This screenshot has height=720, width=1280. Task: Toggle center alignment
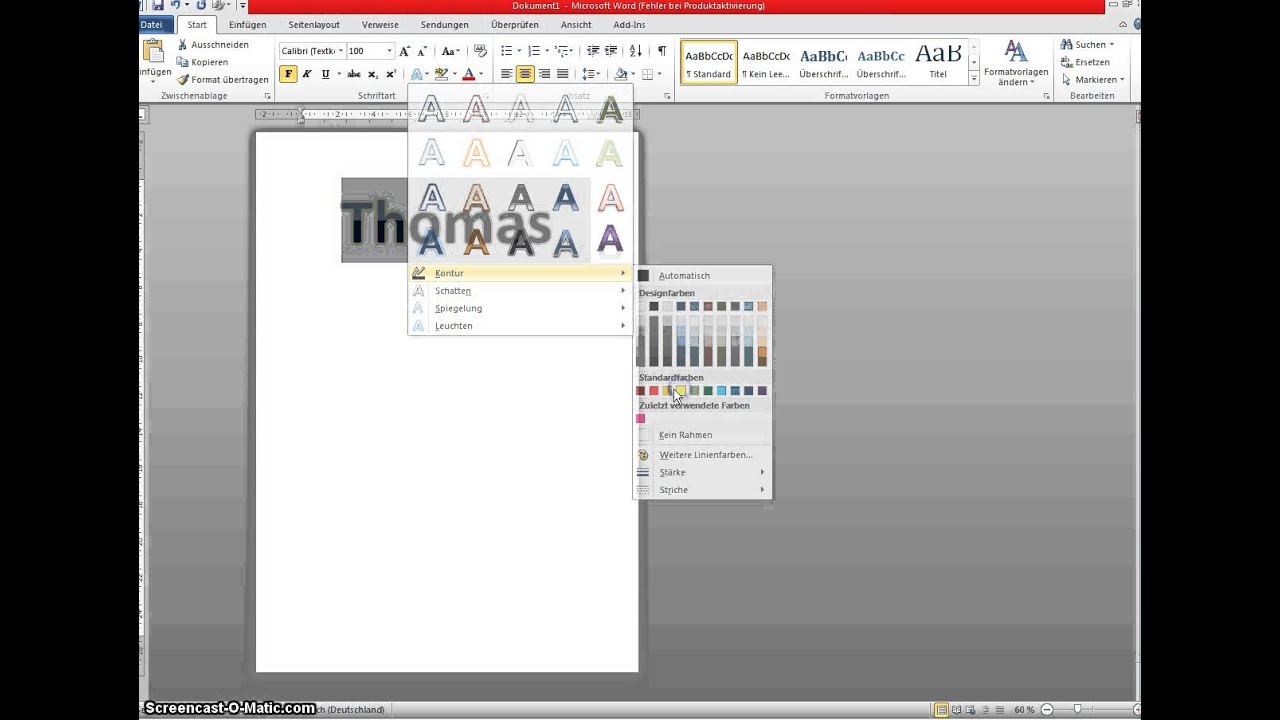[x=525, y=74]
